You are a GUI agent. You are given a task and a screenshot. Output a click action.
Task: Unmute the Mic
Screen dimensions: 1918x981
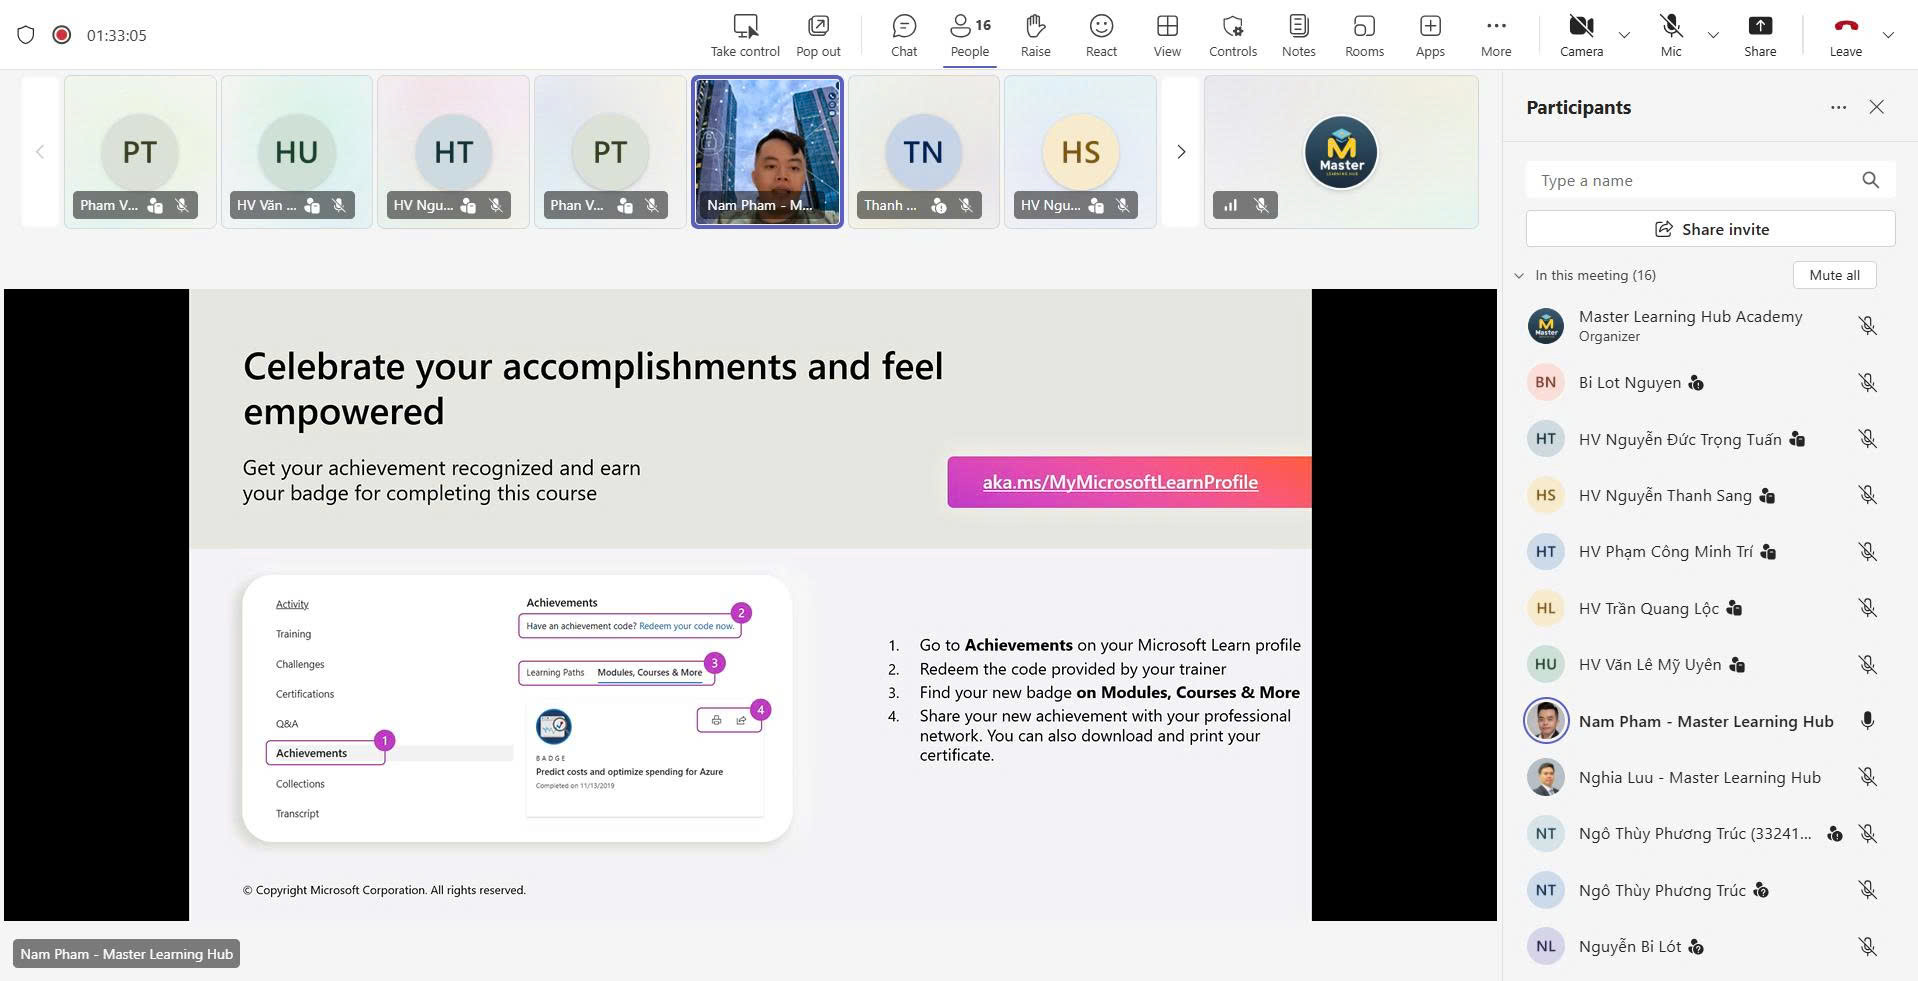1670,35
